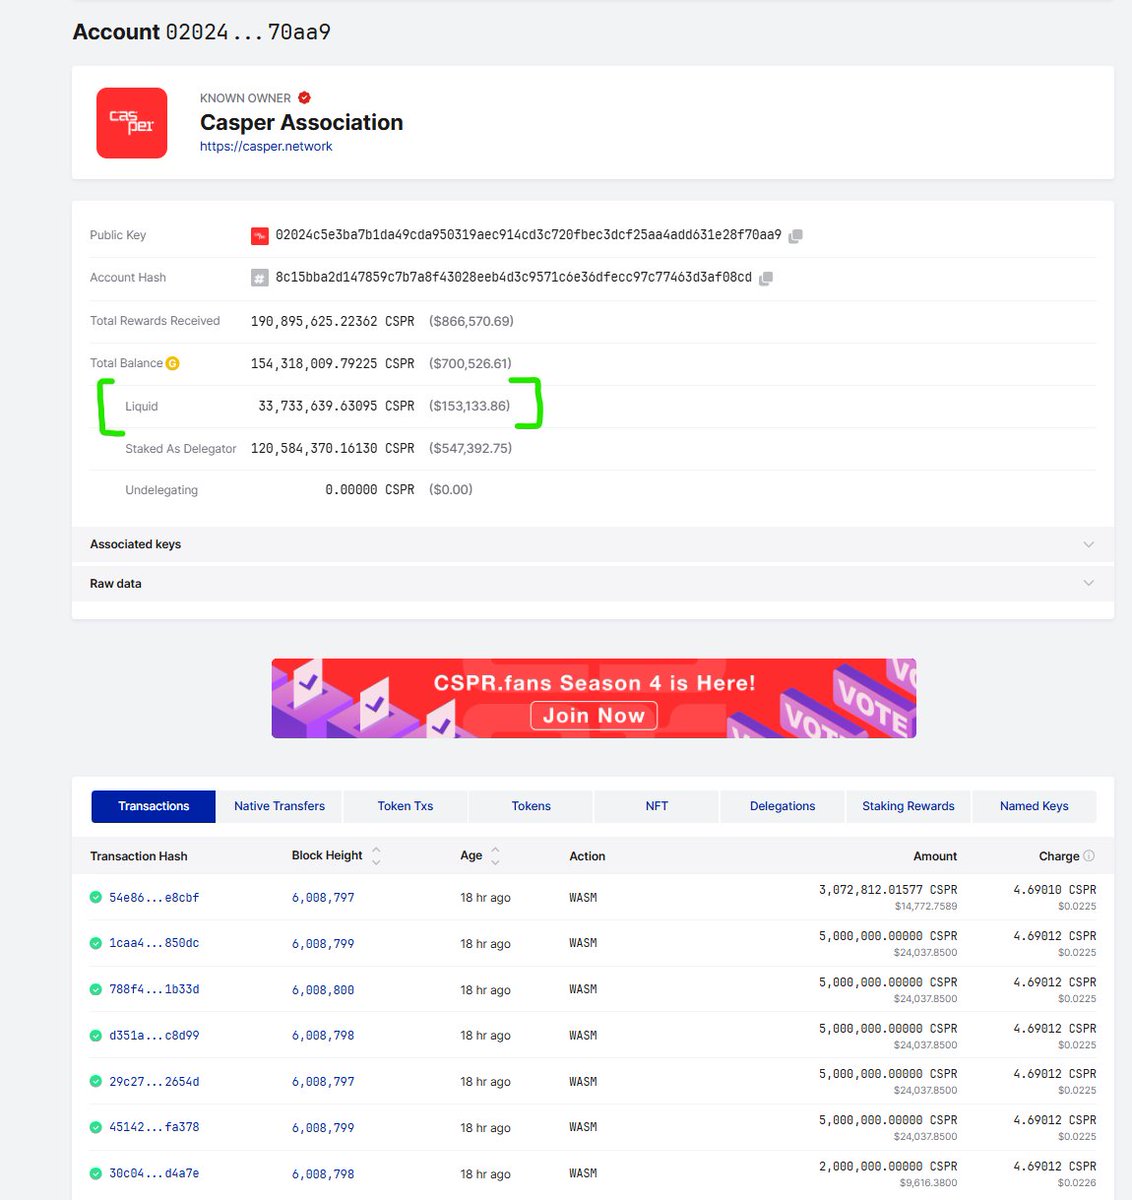The image size is (1132, 1200).
Task: Click the Undelegating 0.00000 CSPR value
Action: (369, 490)
